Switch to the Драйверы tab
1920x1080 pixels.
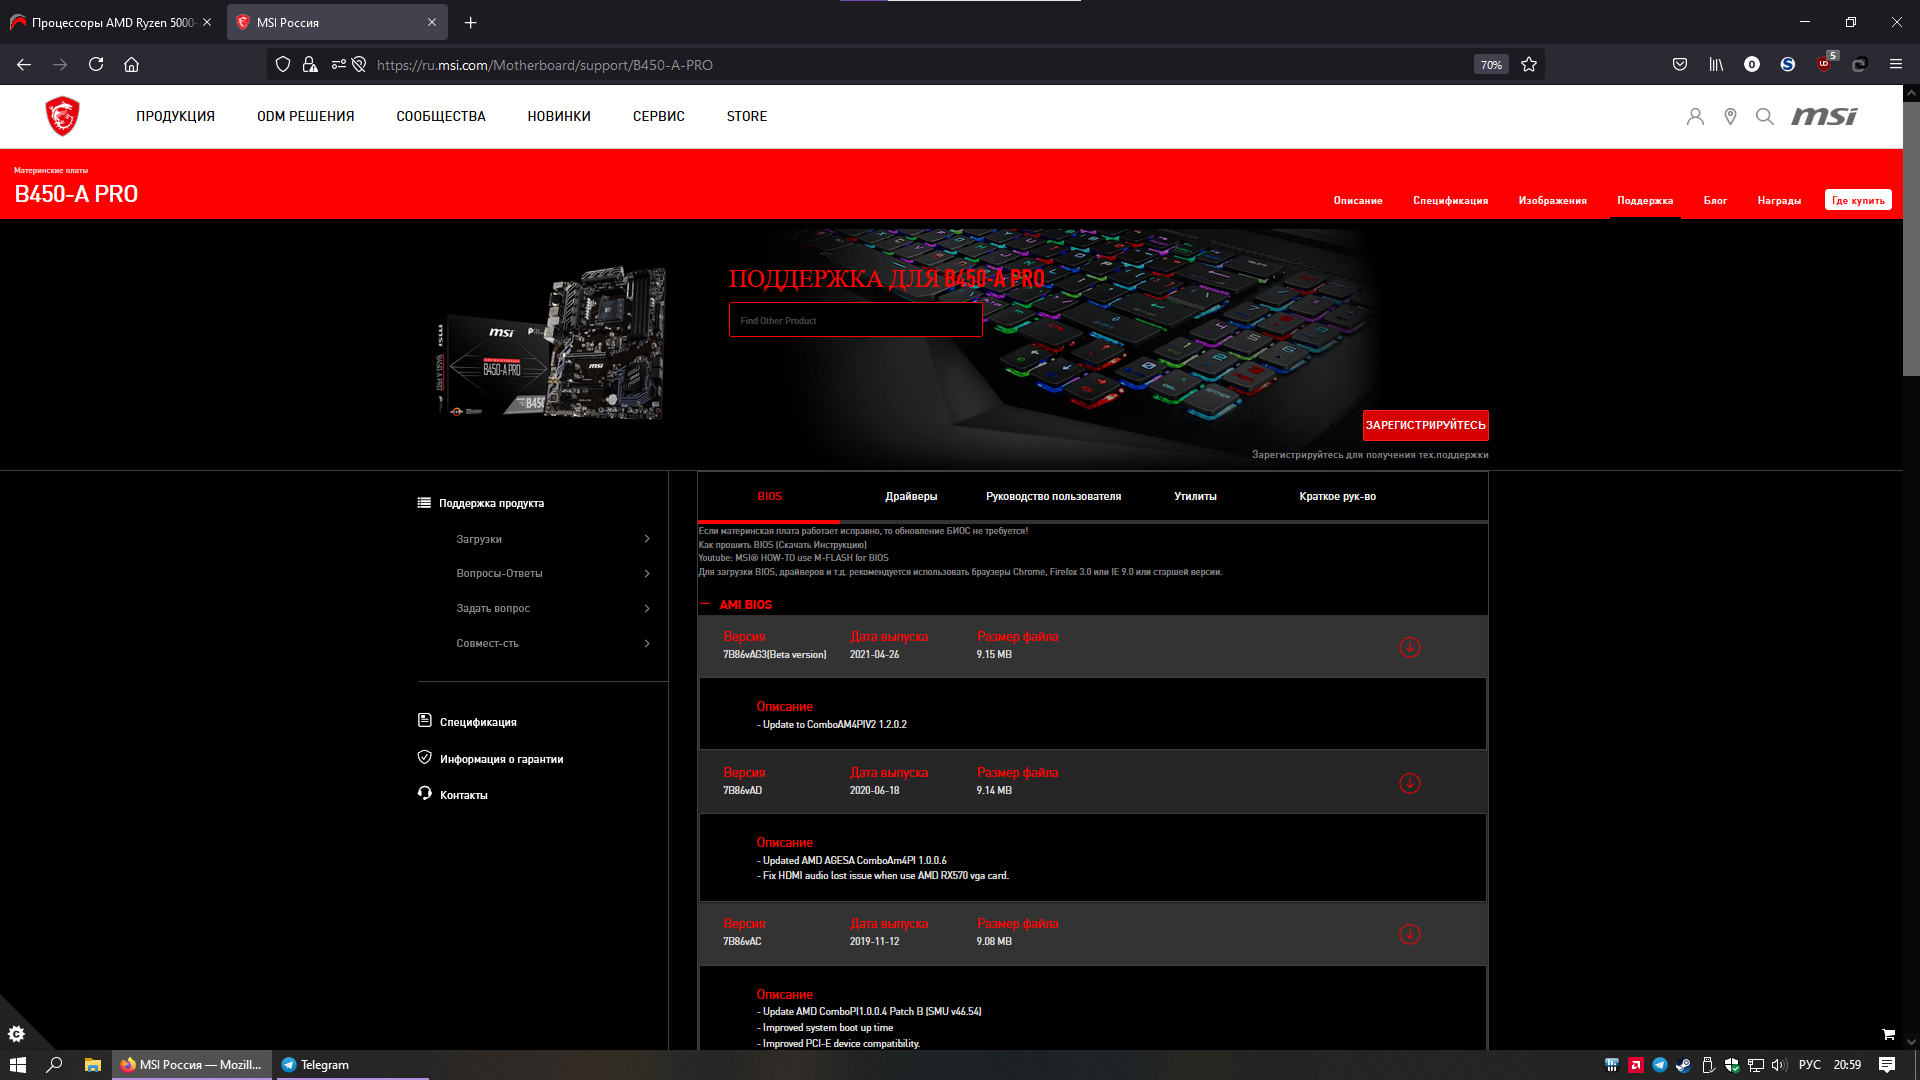[911, 496]
